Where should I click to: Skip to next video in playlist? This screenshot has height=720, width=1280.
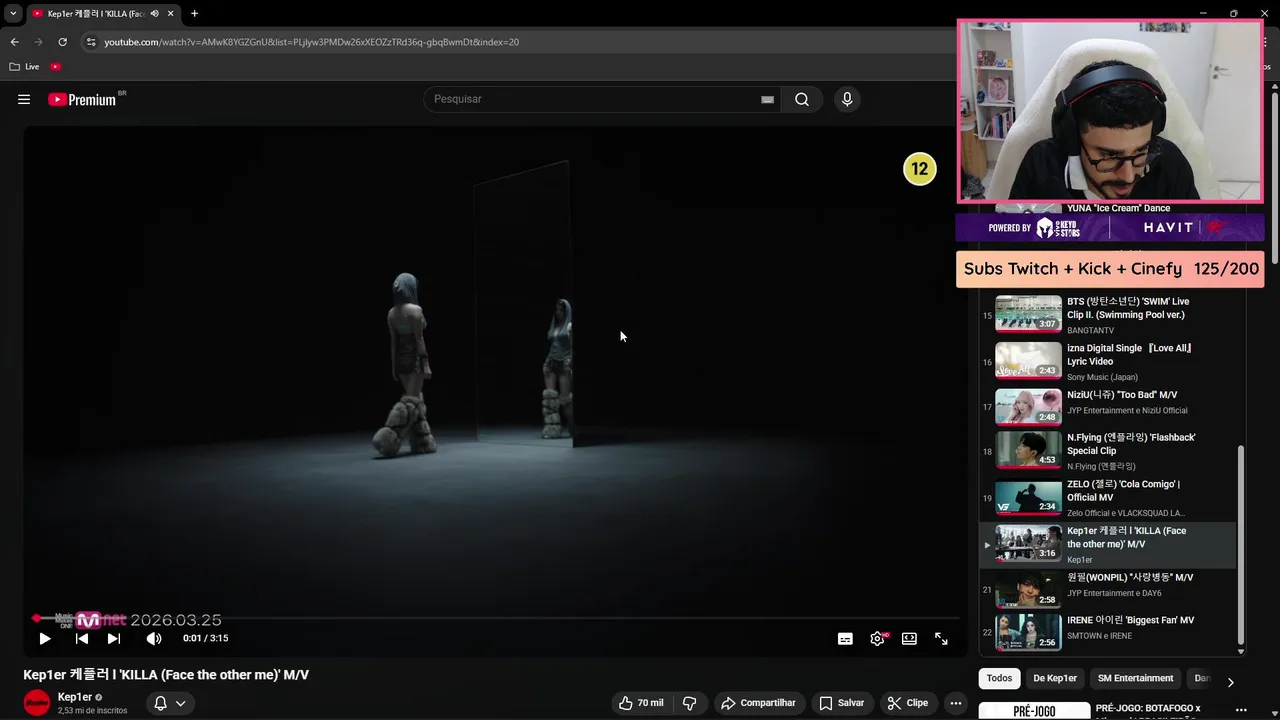(114, 638)
